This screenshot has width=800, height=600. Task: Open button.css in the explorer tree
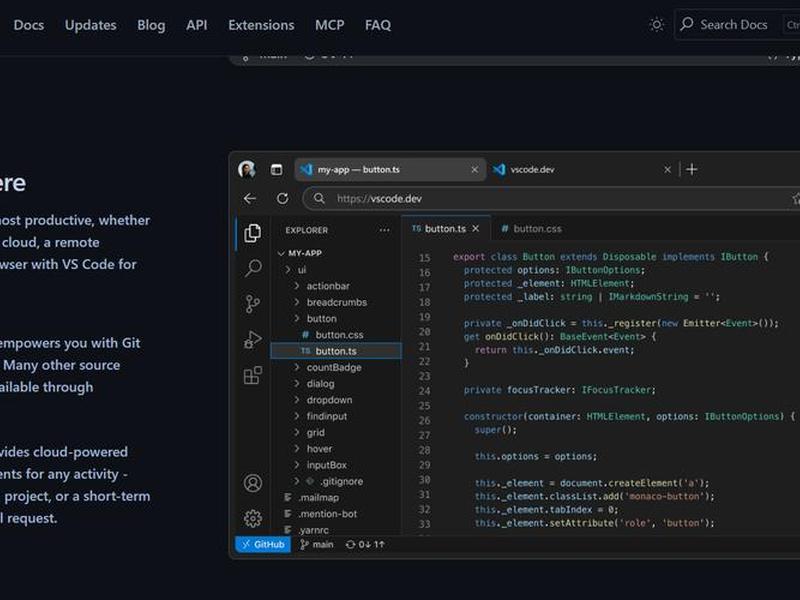[337, 335]
